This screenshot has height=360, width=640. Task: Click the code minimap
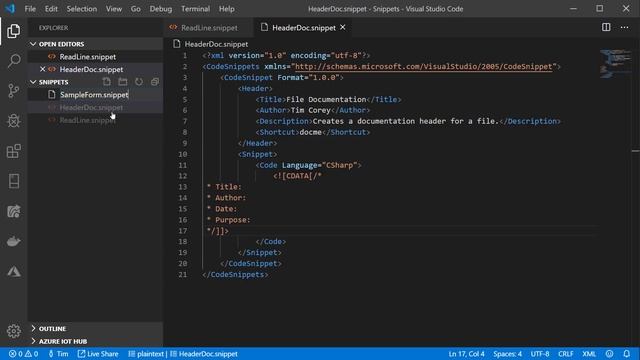[616, 64]
